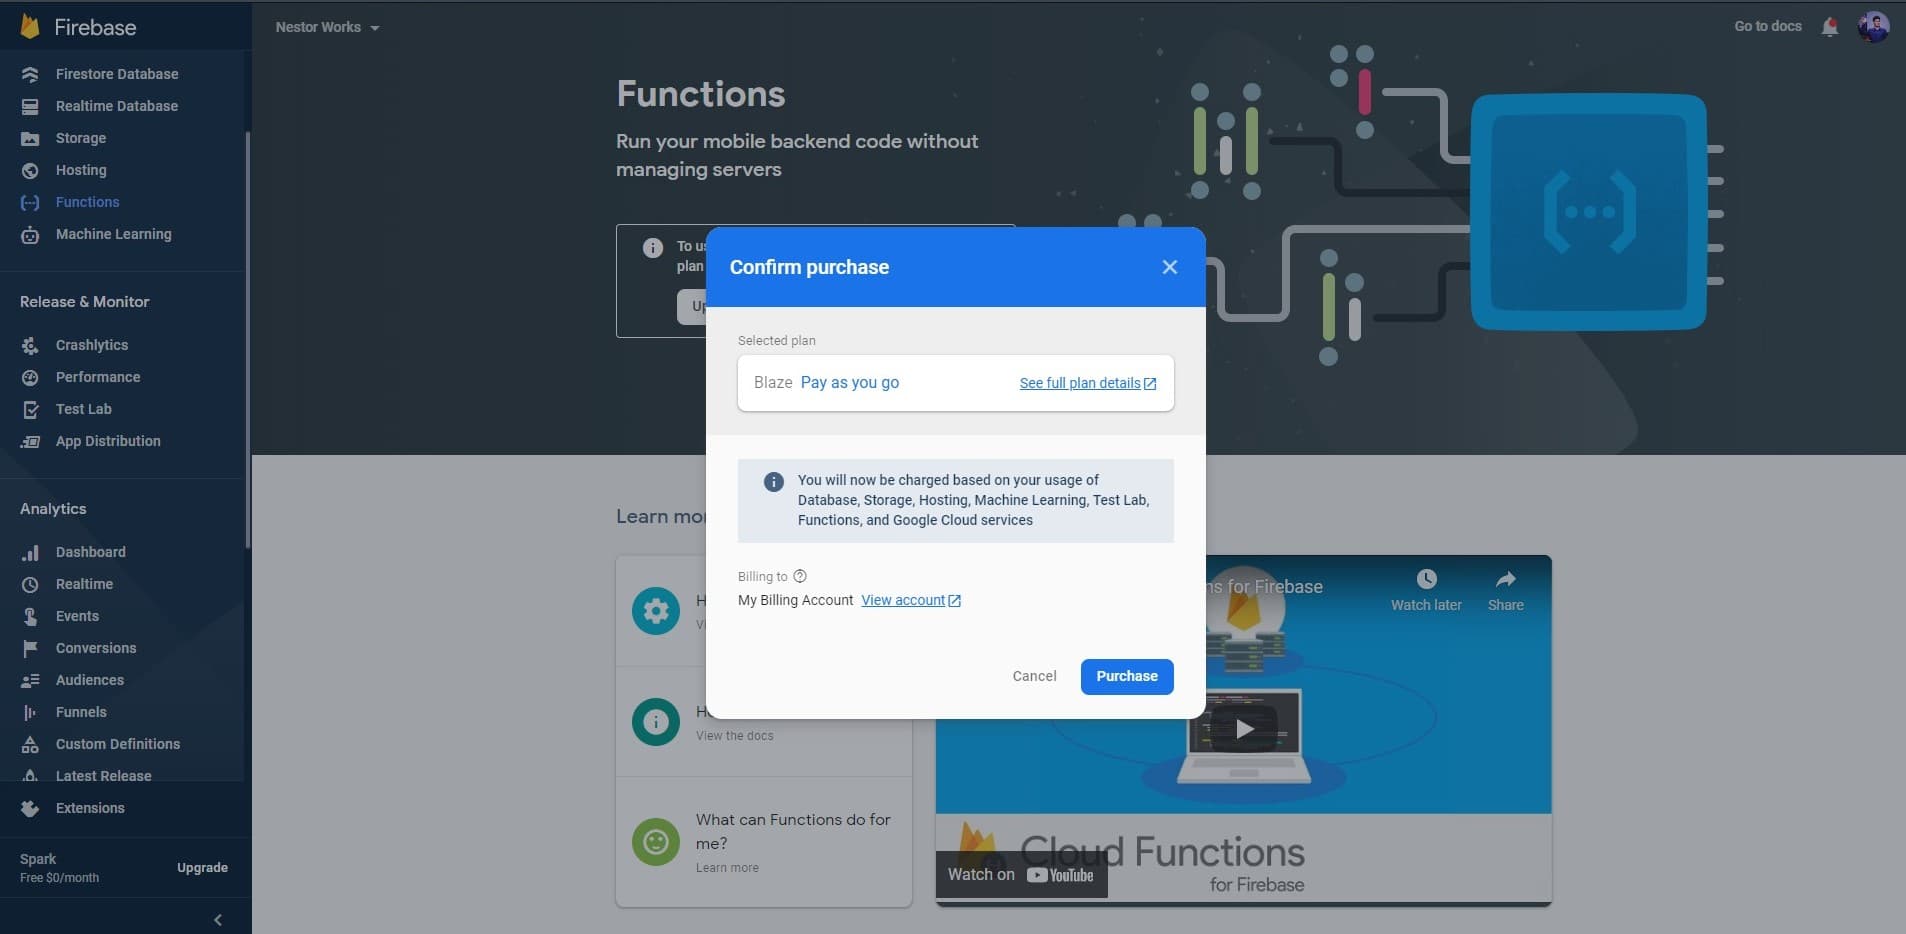Viewport: 1906px width, 934px height.
Task: Click the Watch later clock icon
Action: [x=1426, y=580]
